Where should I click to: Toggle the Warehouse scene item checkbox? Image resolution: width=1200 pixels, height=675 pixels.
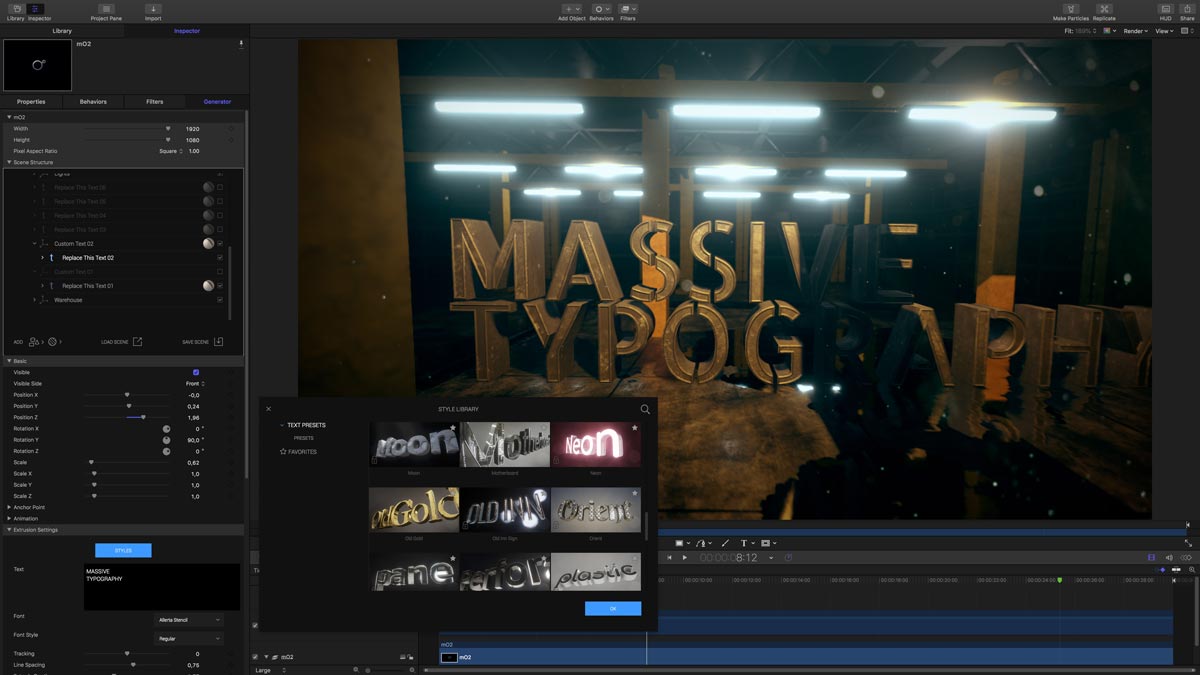pyautogui.click(x=220, y=300)
